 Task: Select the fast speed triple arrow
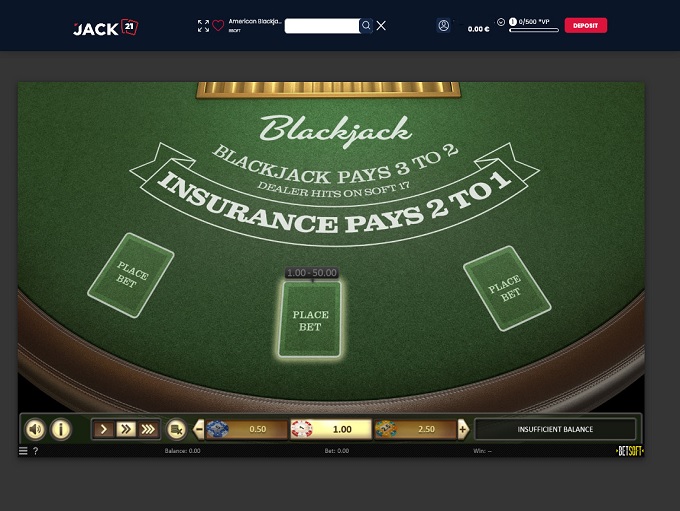click(148, 429)
